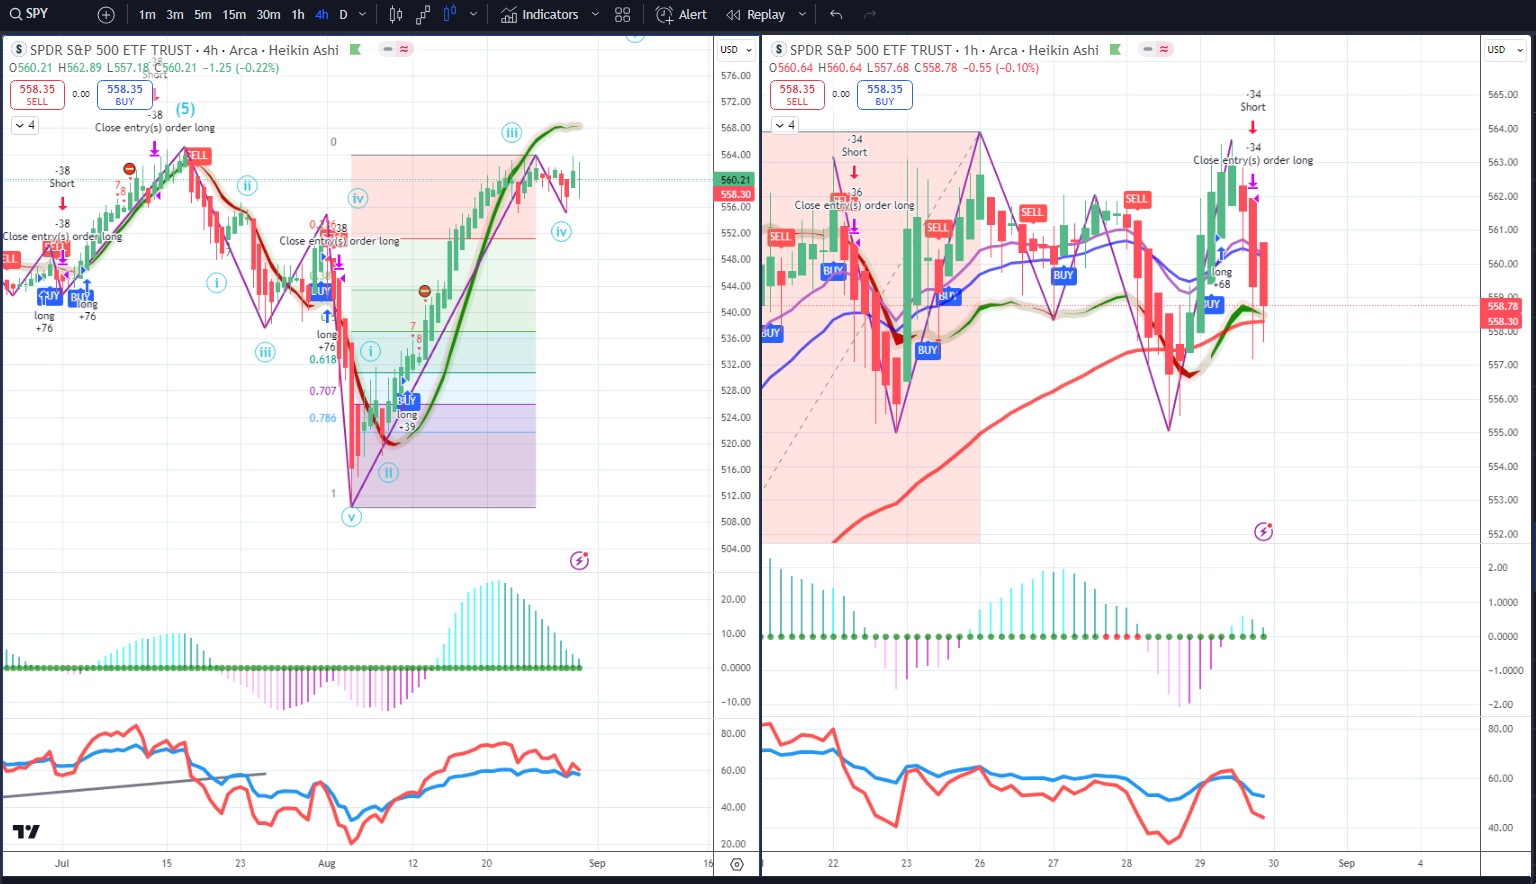Click SPY symbol logo on 1h chart

[778, 49]
